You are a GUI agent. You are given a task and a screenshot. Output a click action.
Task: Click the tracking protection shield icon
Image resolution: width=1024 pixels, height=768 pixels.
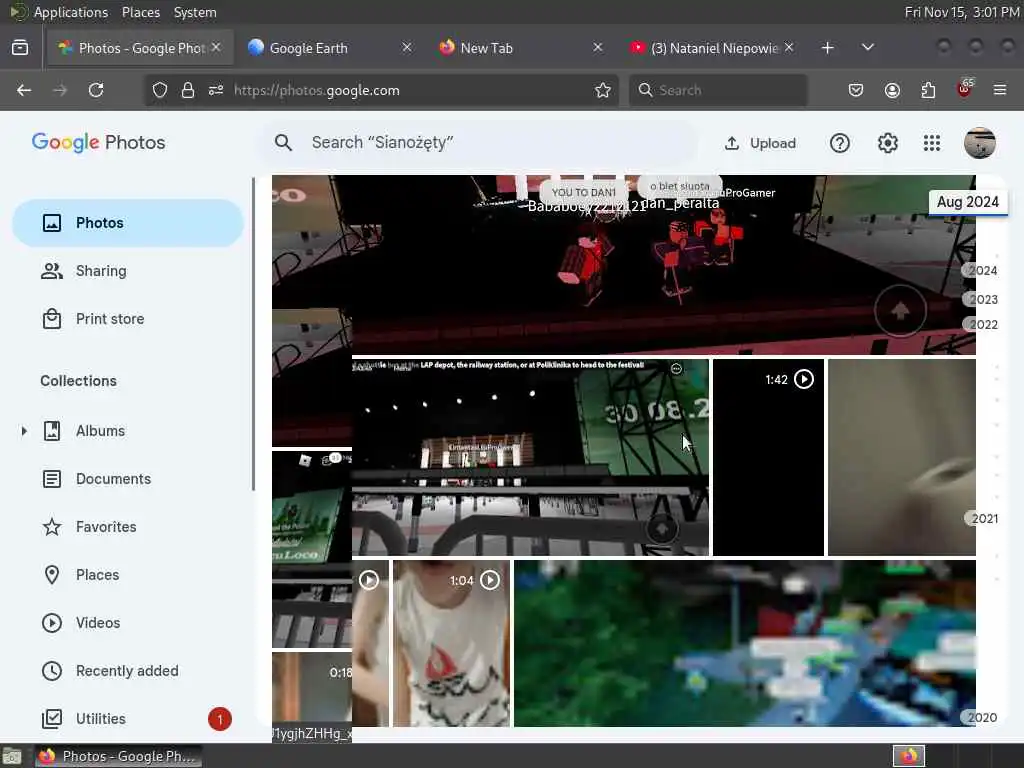[160, 90]
